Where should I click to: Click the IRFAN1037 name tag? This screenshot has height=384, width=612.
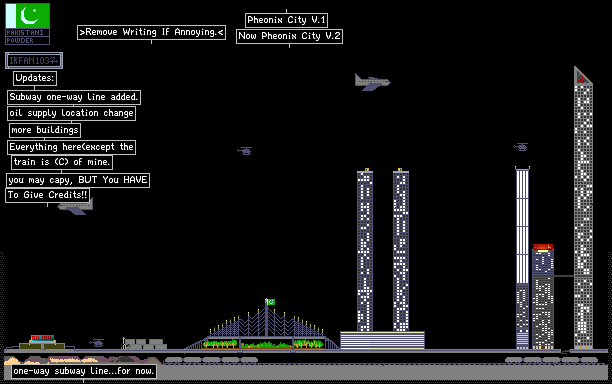(34, 60)
